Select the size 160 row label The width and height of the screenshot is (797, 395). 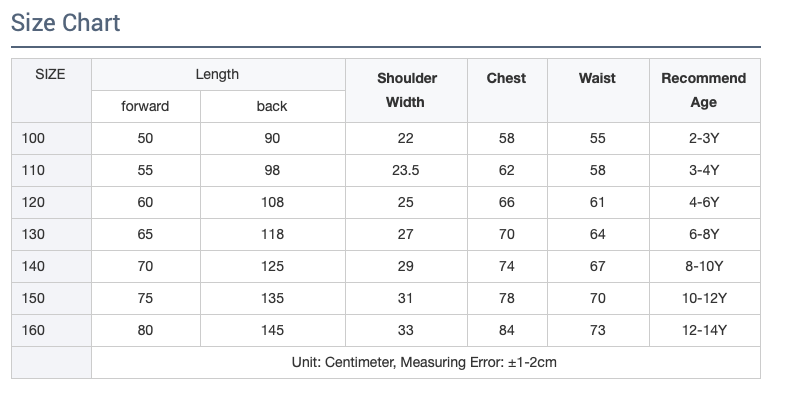[x=51, y=331]
